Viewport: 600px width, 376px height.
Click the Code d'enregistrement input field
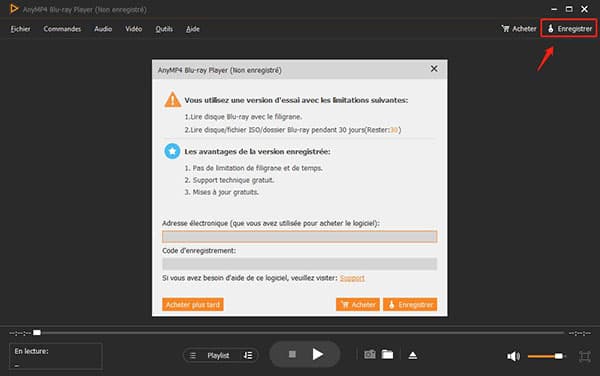(300, 264)
